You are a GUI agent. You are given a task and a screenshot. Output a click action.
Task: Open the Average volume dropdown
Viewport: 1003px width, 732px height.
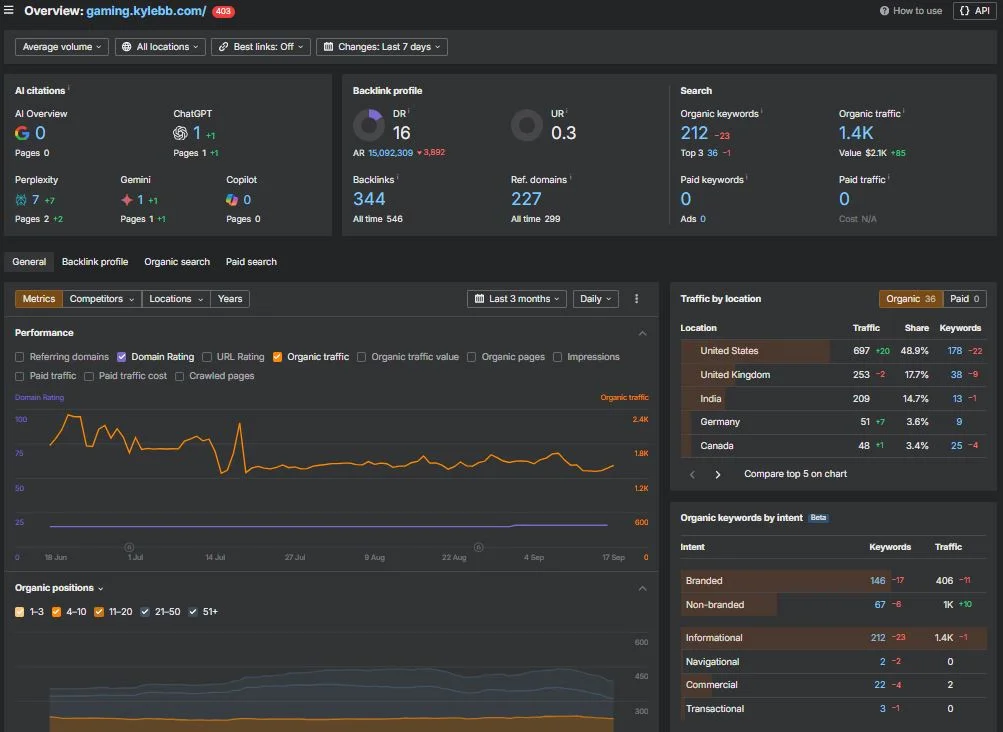[62, 47]
